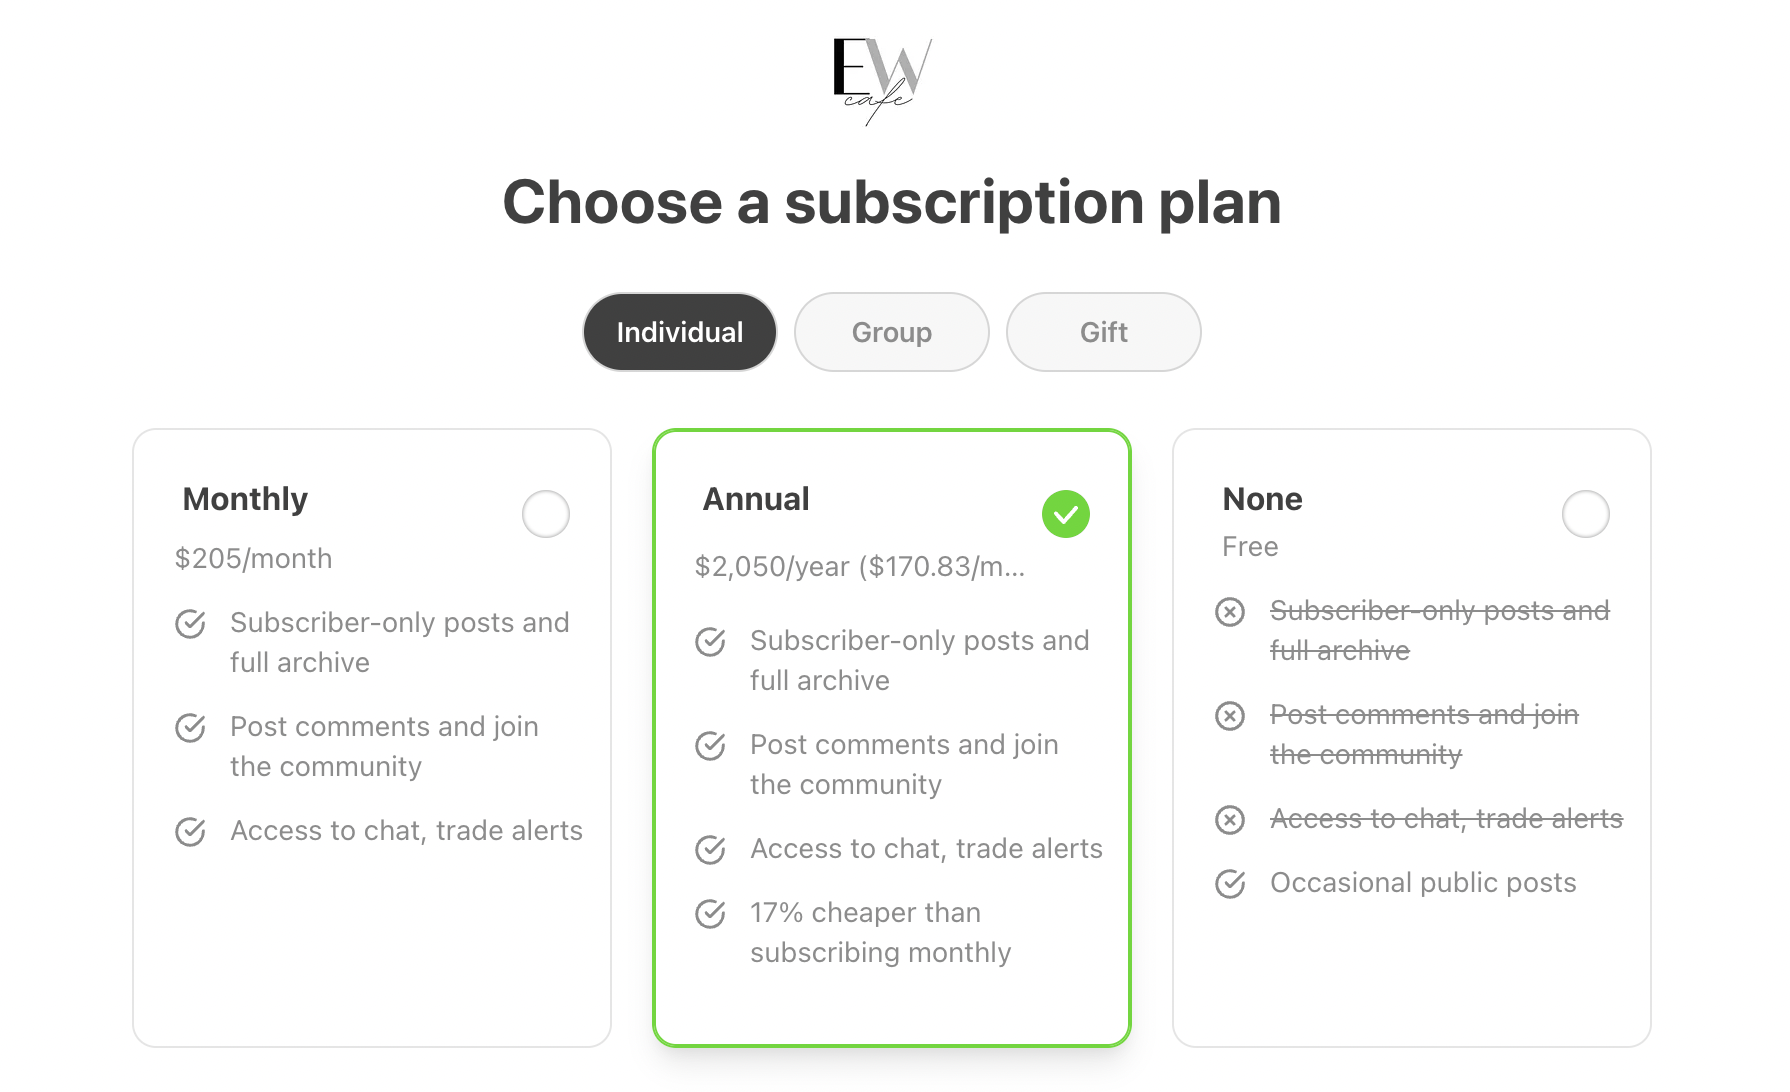
Task: Click the checkmark beside '17% cheaper than subscribing monthly'
Action: (710, 913)
